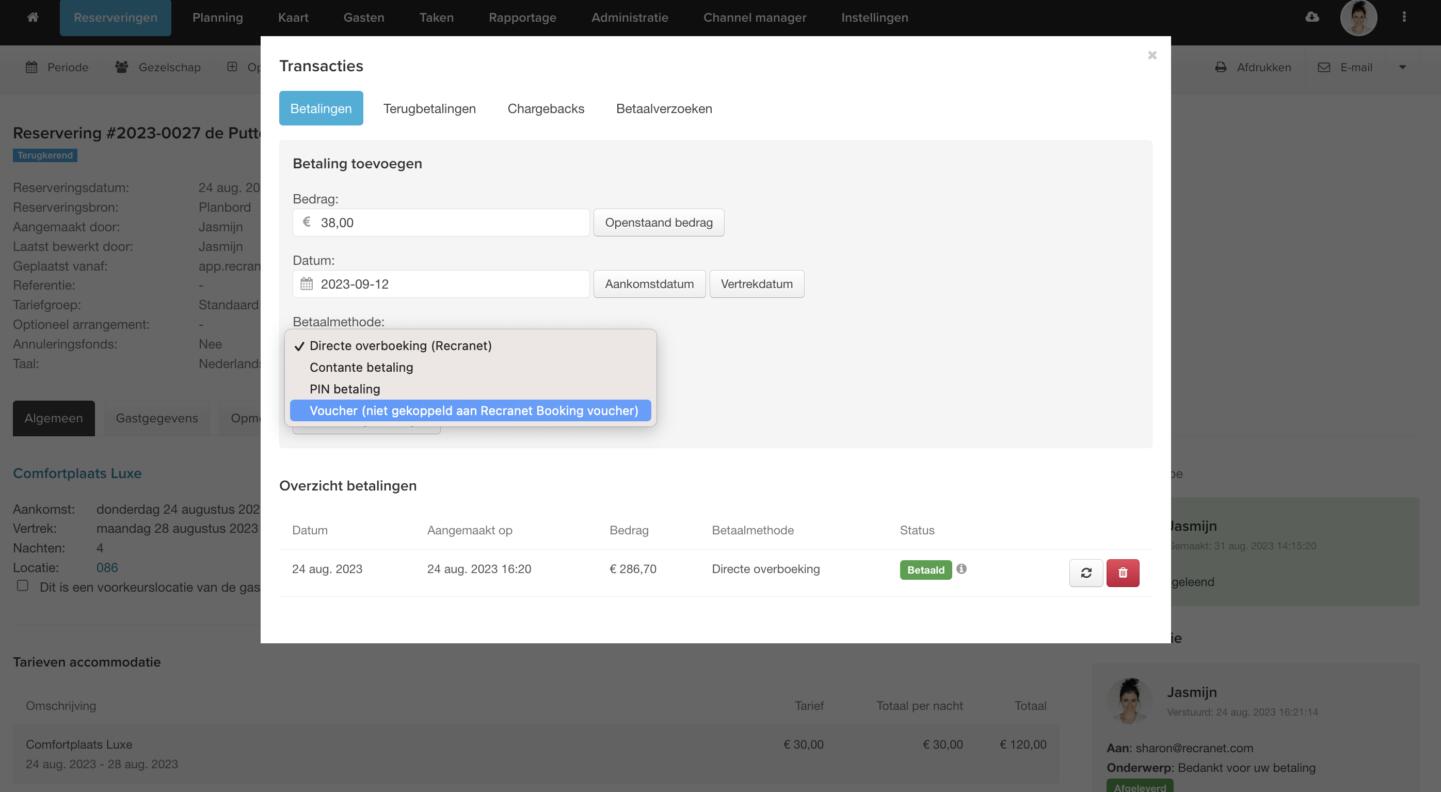Click the info icon next to Betaald
This screenshot has height=792, width=1441.
point(962,569)
